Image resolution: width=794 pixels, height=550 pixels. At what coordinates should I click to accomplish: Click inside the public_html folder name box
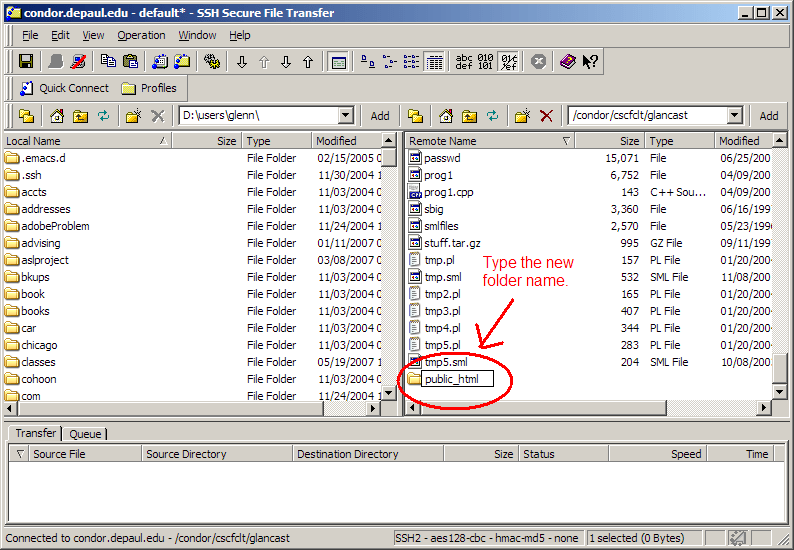tap(458, 379)
